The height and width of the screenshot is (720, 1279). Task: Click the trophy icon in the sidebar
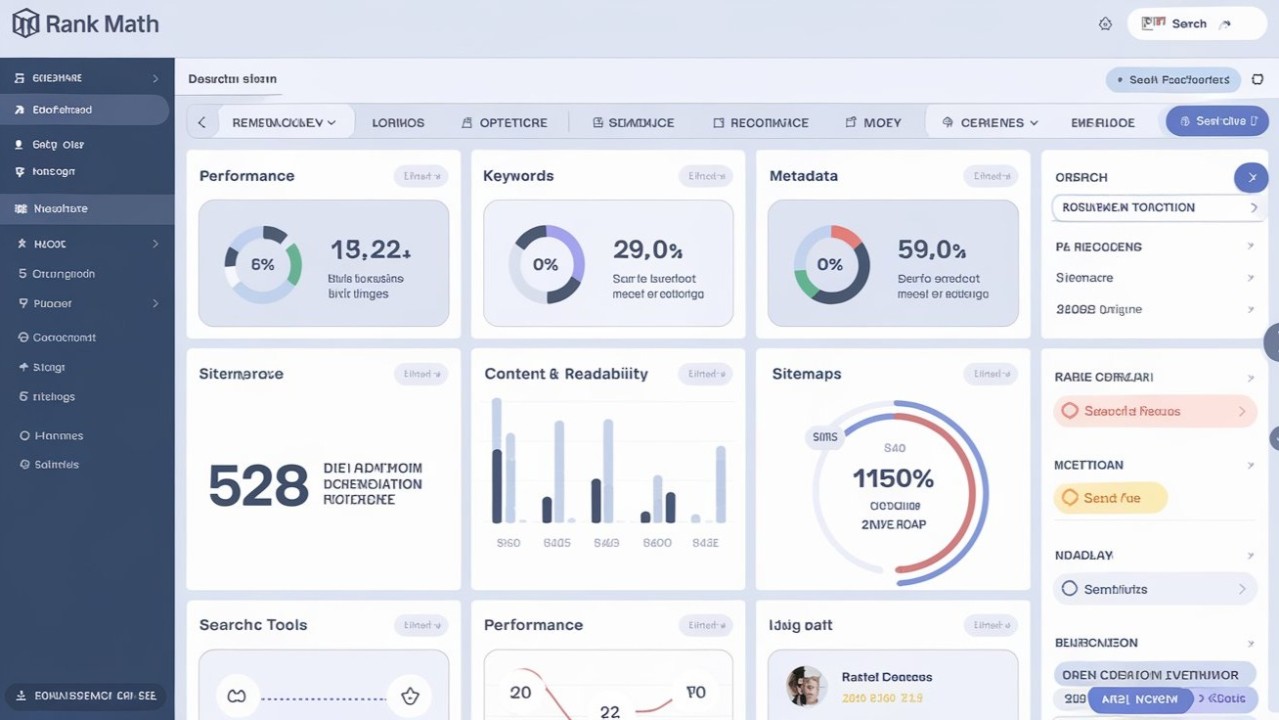click(x=20, y=172)
